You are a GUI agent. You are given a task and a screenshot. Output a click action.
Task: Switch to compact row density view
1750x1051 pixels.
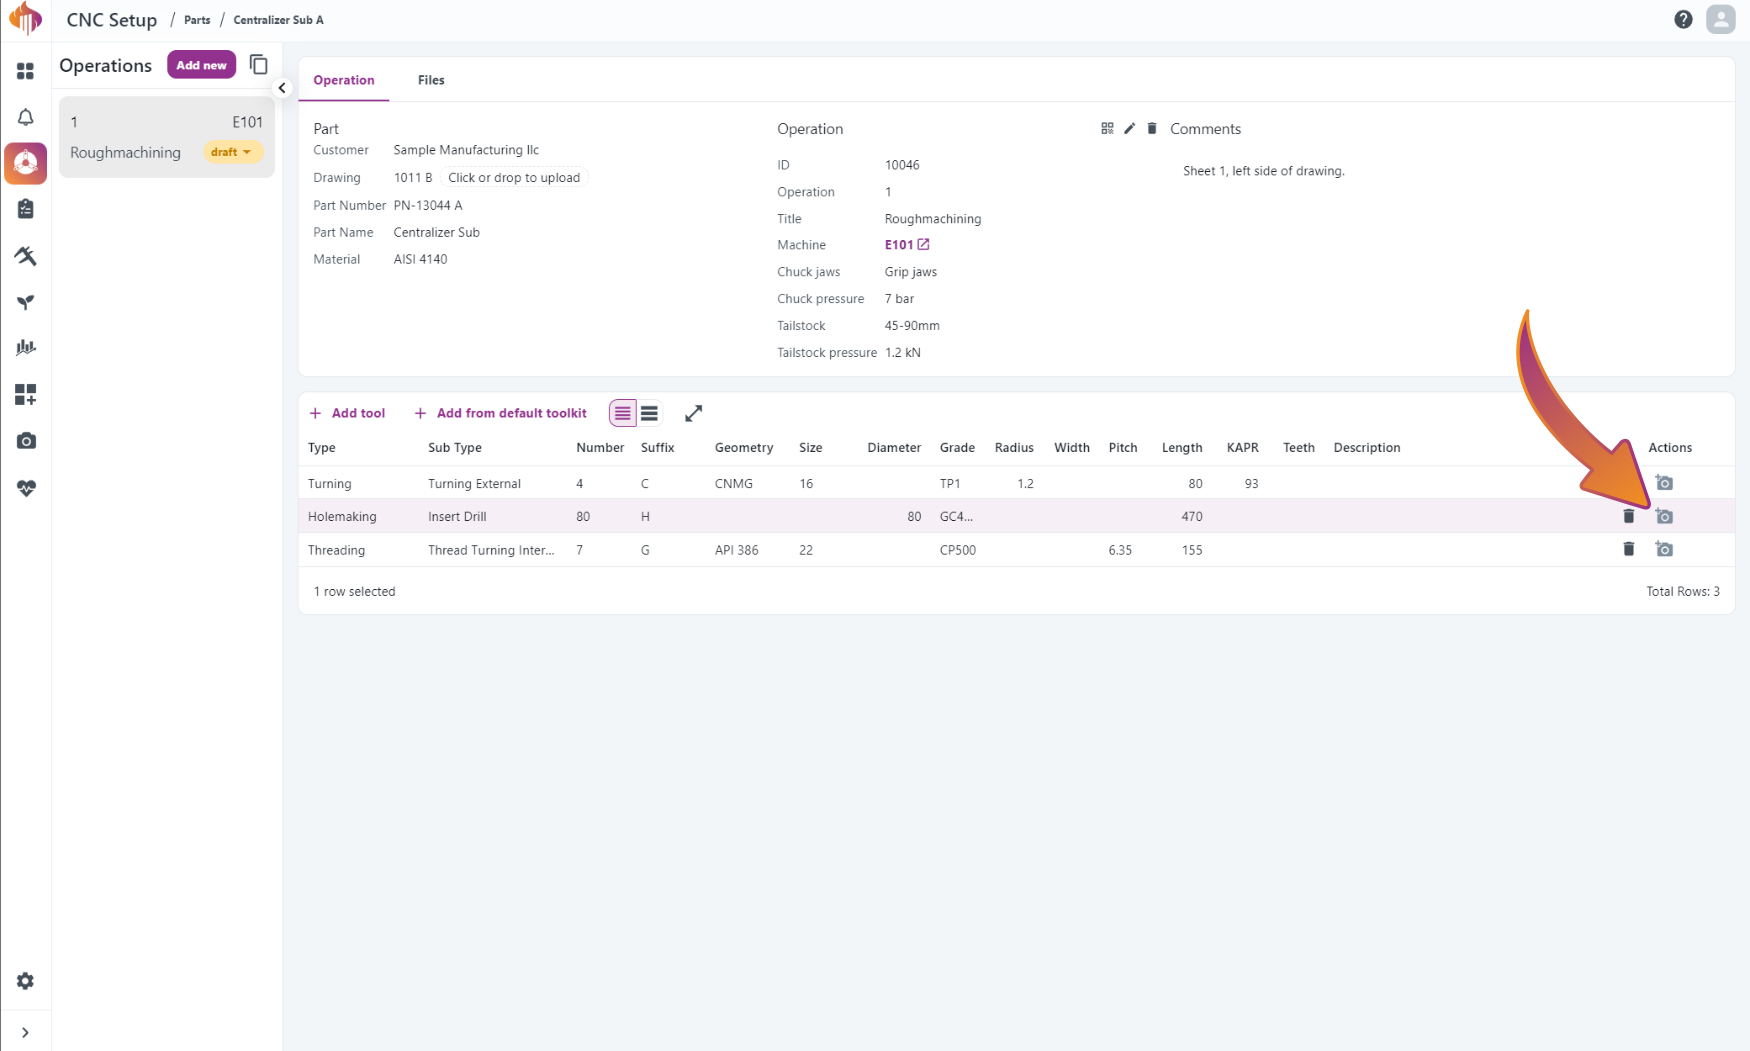tap(622, 413)
